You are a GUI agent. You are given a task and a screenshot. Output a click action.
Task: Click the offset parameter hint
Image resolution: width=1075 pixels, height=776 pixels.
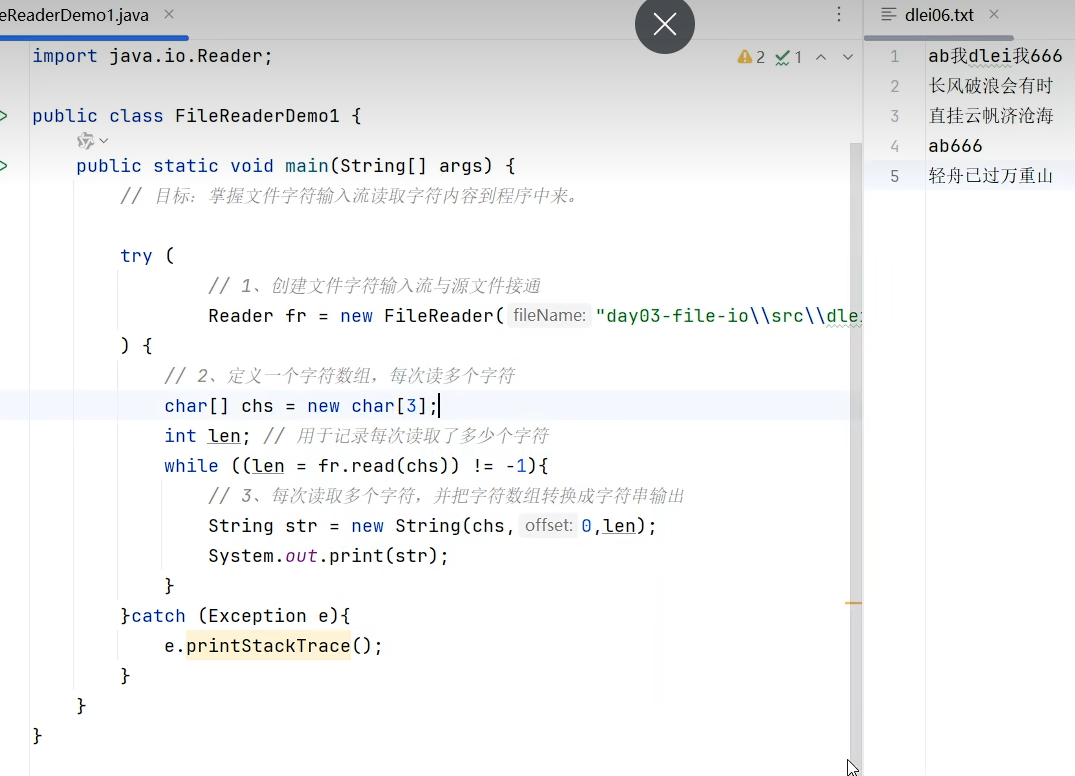click(548, 526)
